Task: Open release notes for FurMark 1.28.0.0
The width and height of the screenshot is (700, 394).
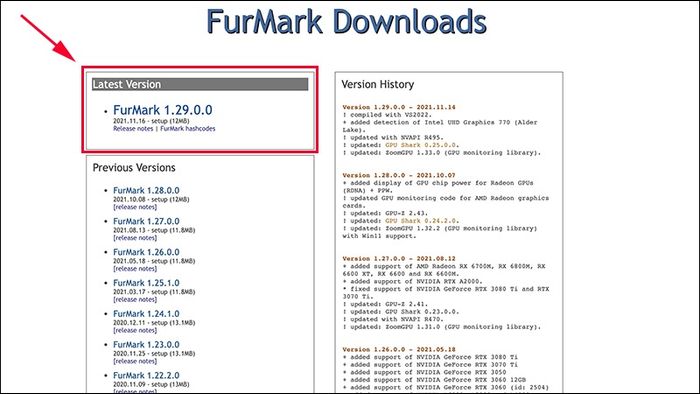Action: point(135,207)
